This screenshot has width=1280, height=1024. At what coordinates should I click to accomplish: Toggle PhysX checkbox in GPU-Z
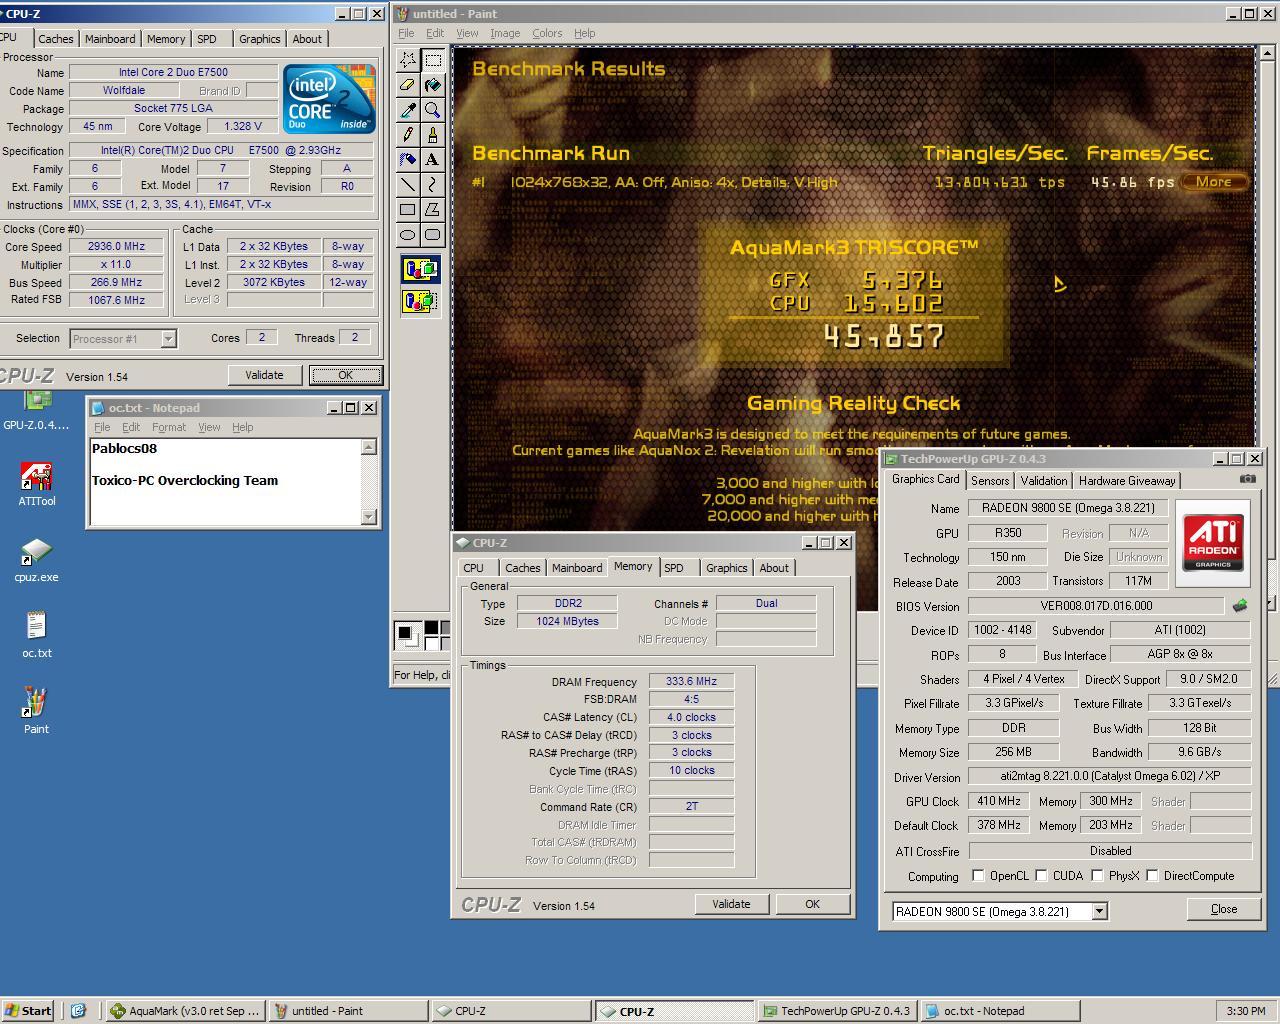[x=1097, y=876]
